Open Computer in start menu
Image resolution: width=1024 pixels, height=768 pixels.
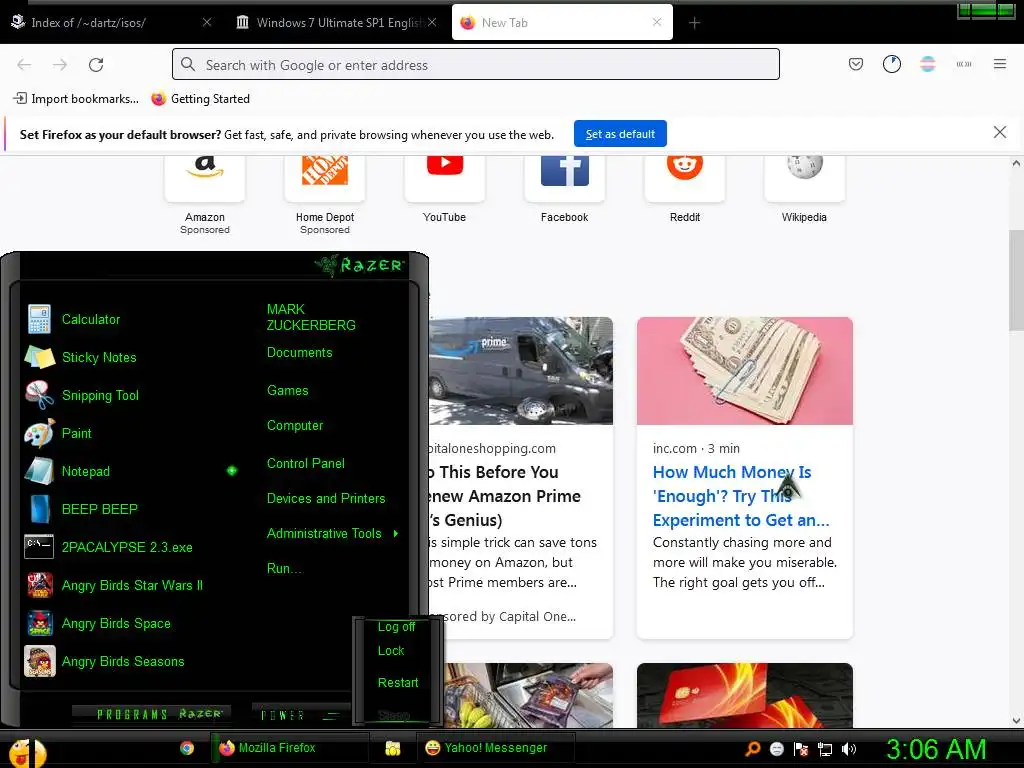click(295, 425)
